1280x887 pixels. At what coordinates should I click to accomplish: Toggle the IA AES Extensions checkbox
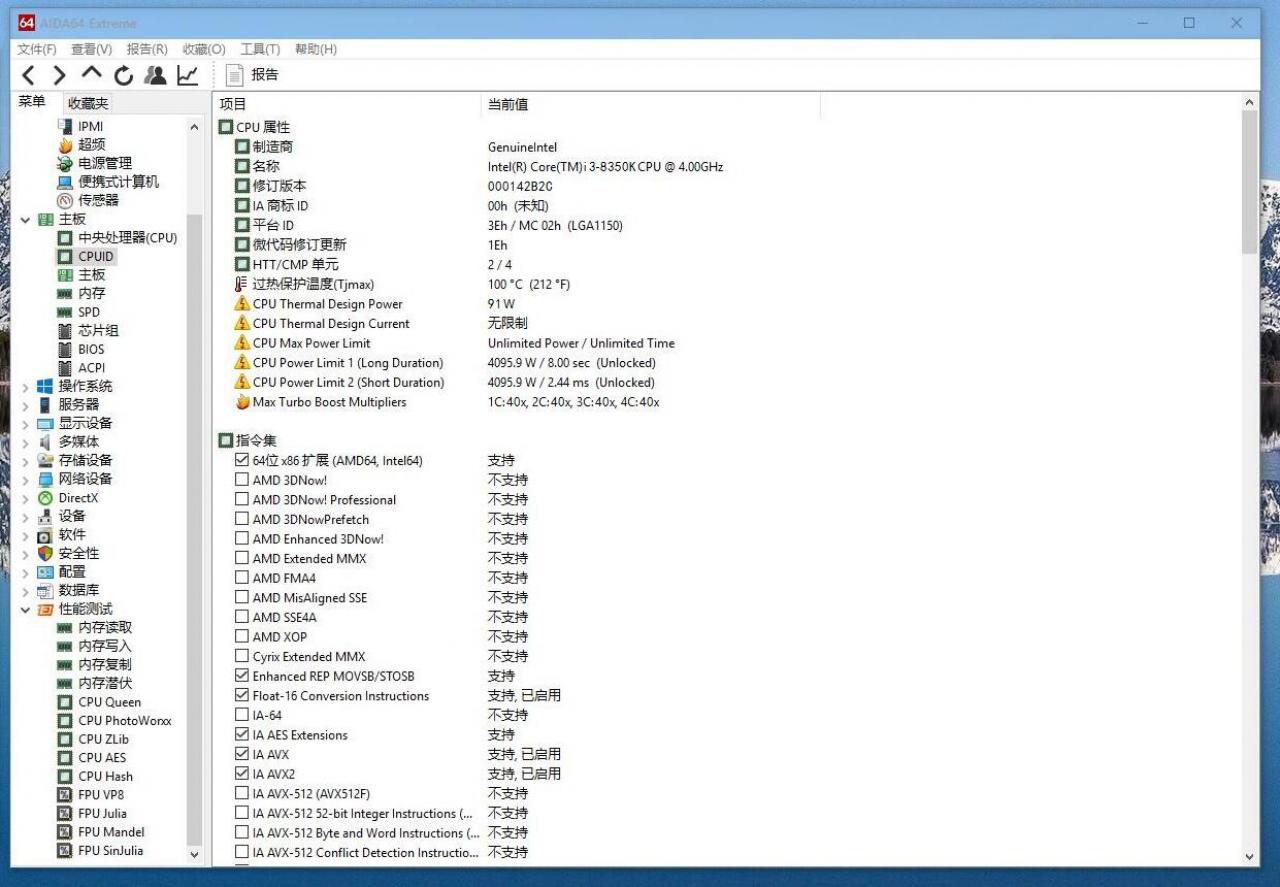(x=241, y=734)
